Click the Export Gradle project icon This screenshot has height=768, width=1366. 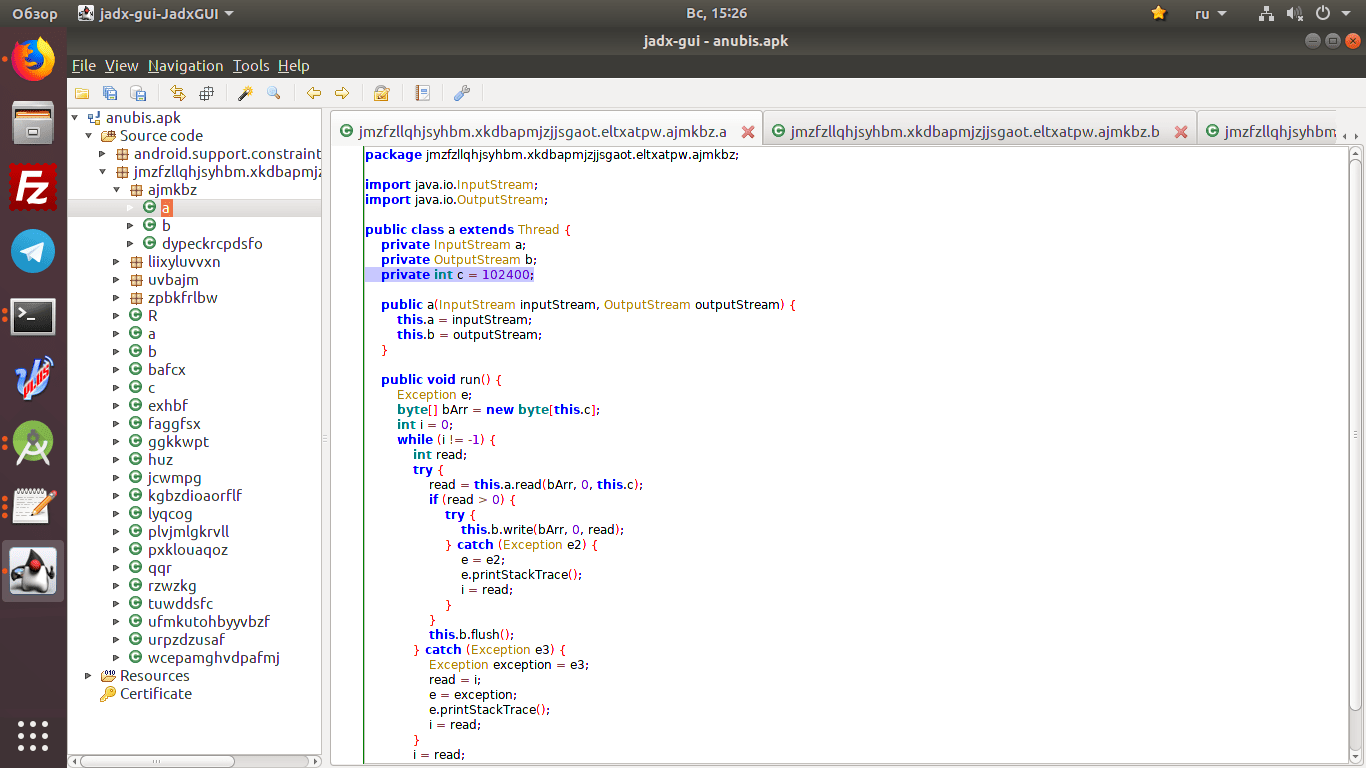[x=138, y=93]
